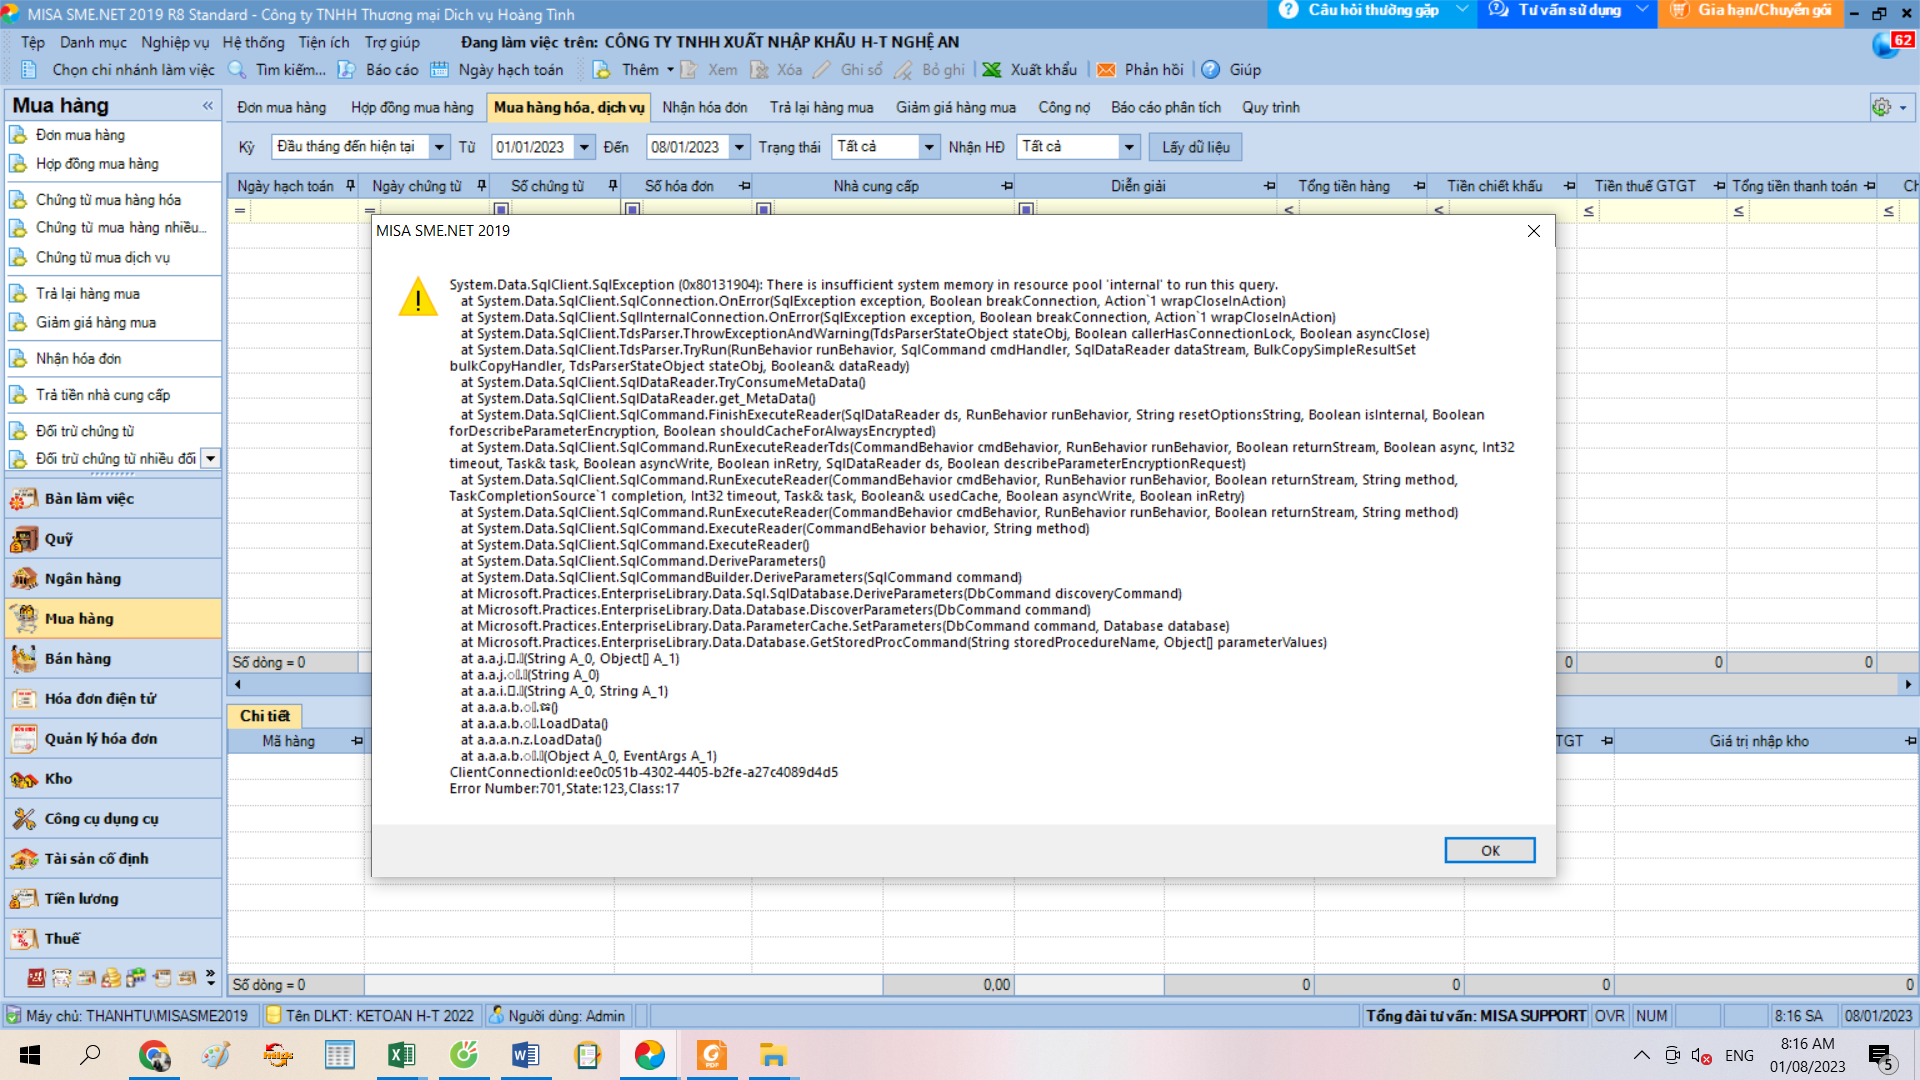The image size is (1920, 1080).
Task: Click the Xuất khẩu Excel export icon
Action: [x=992, y=70]
